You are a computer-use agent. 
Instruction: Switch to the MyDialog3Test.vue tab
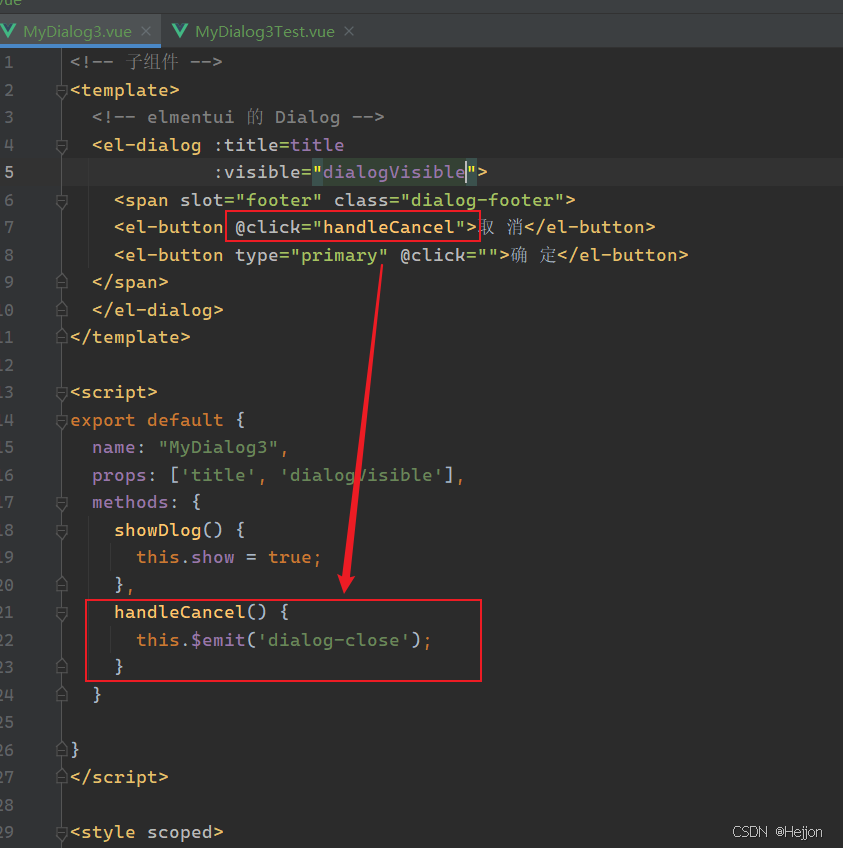[x=264, y=31]
